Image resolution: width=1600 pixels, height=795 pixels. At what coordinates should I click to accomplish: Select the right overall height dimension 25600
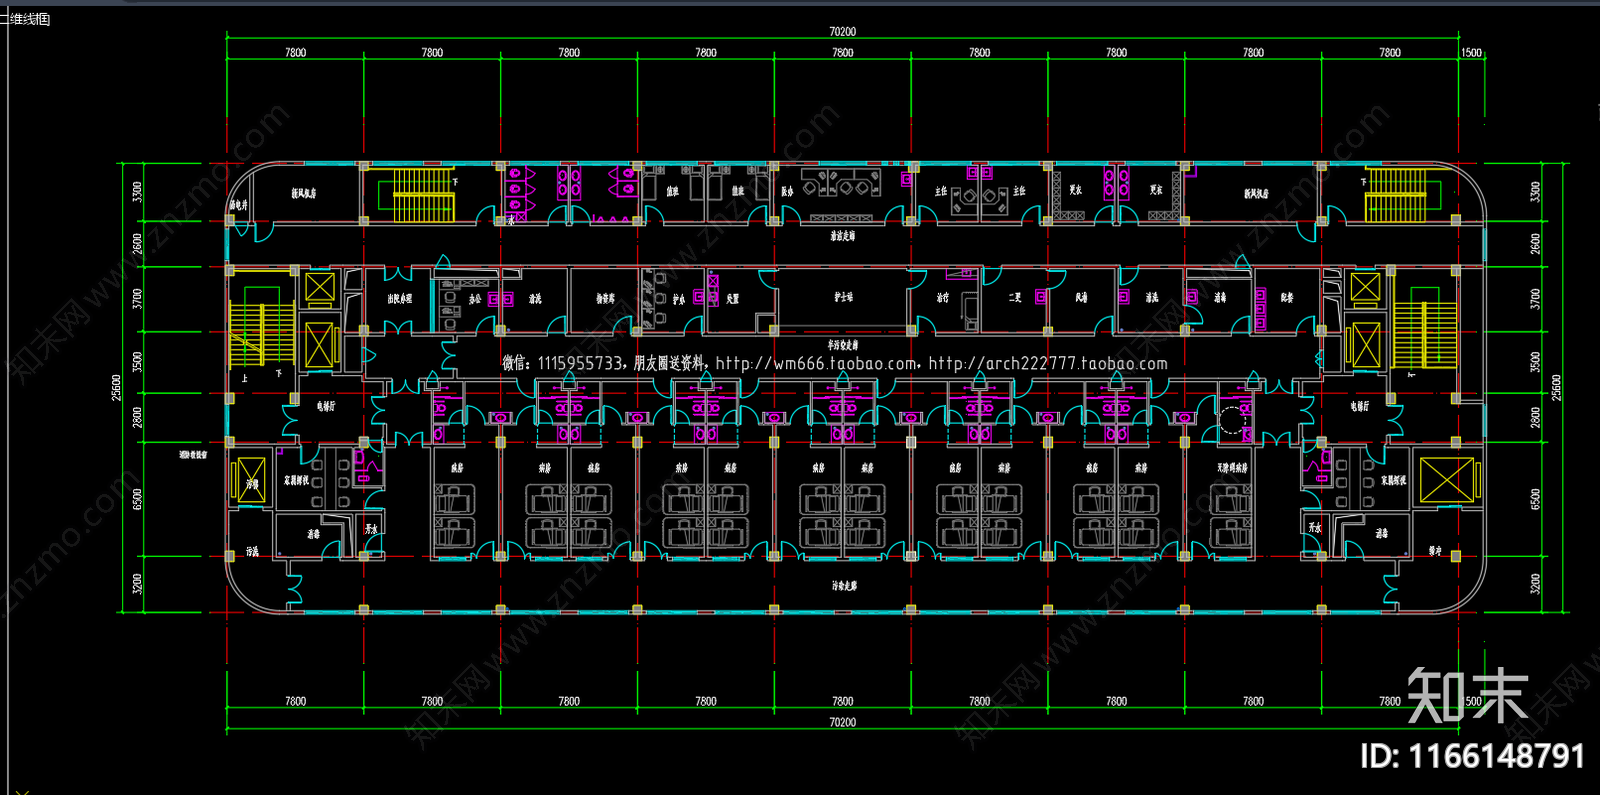coord(1556,388)
